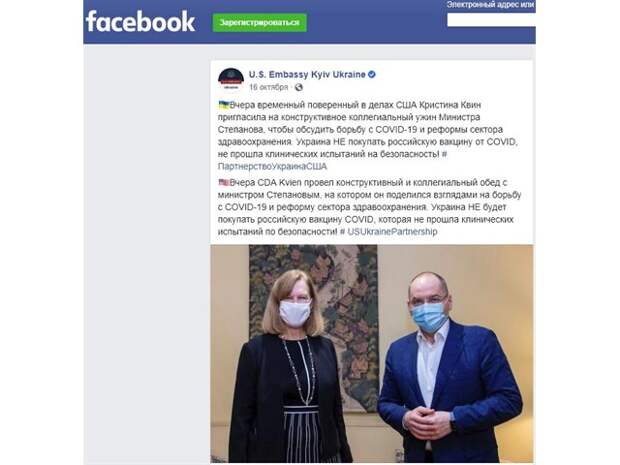Viewport: 620px width, 465px height.
Task: Click the second paragraph about CDA Kvien
Action: point(370,207)
